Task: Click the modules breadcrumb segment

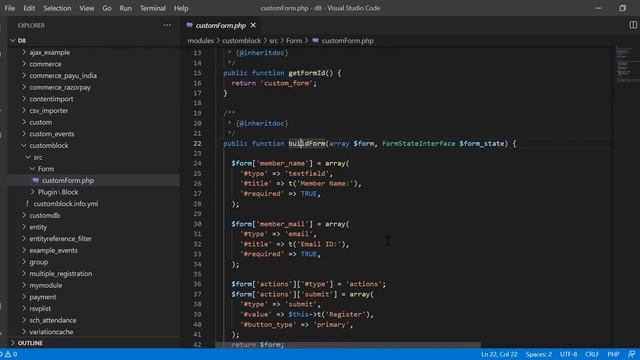Action: pyautogui.click(x=200, y=40)
